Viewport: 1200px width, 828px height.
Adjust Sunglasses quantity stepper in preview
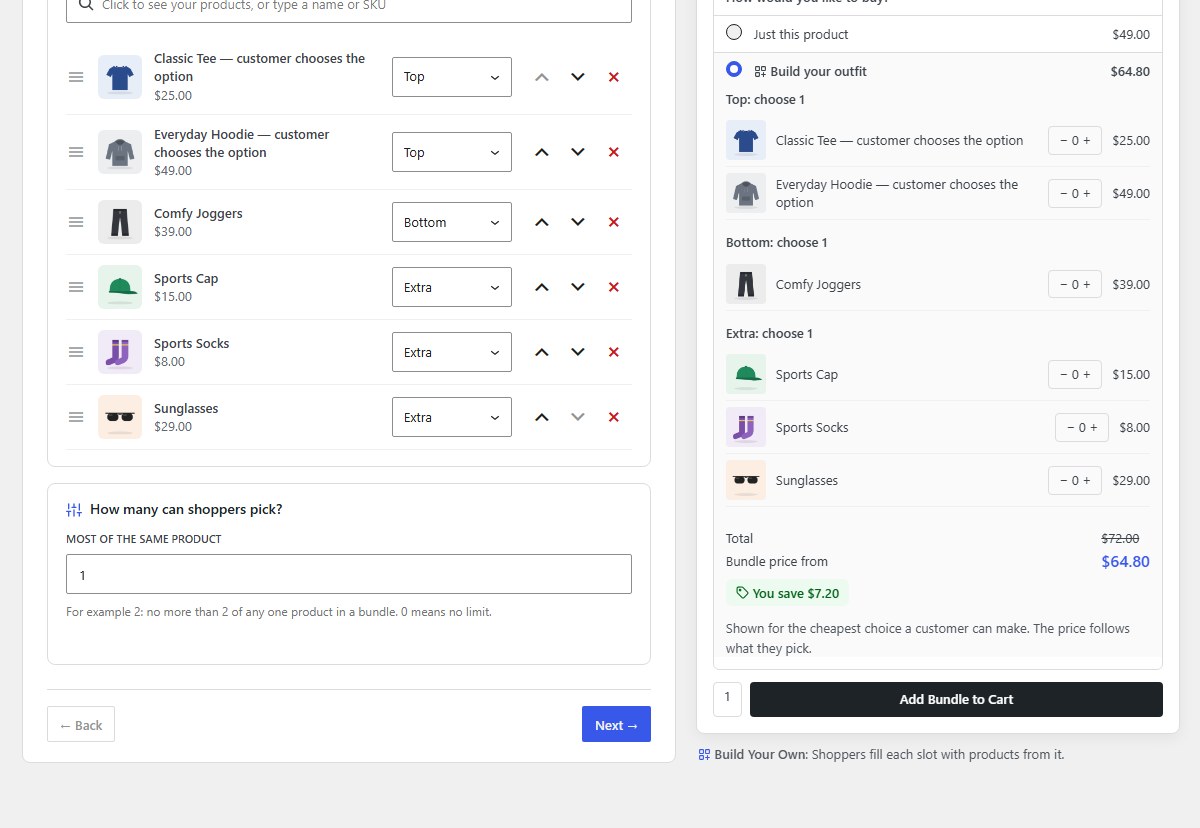point(1075,481)
